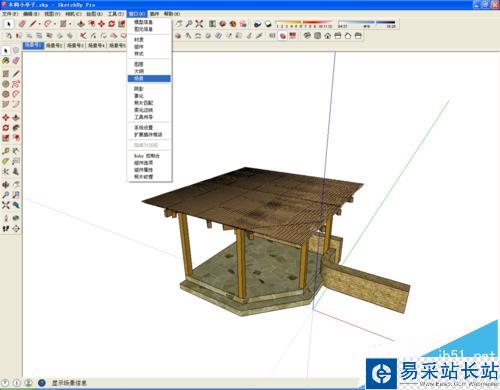
Task: Select the Push/Pull tool in top toolbar
Action: (x=80, y=24)
